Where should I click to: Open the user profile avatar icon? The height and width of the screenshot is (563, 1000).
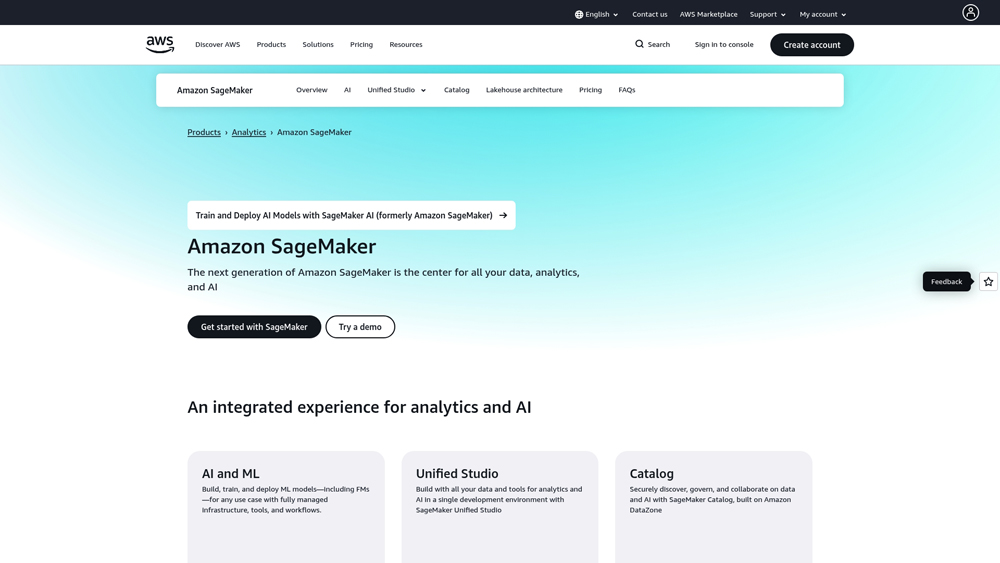pyautogui.click(x=970, y=13)
